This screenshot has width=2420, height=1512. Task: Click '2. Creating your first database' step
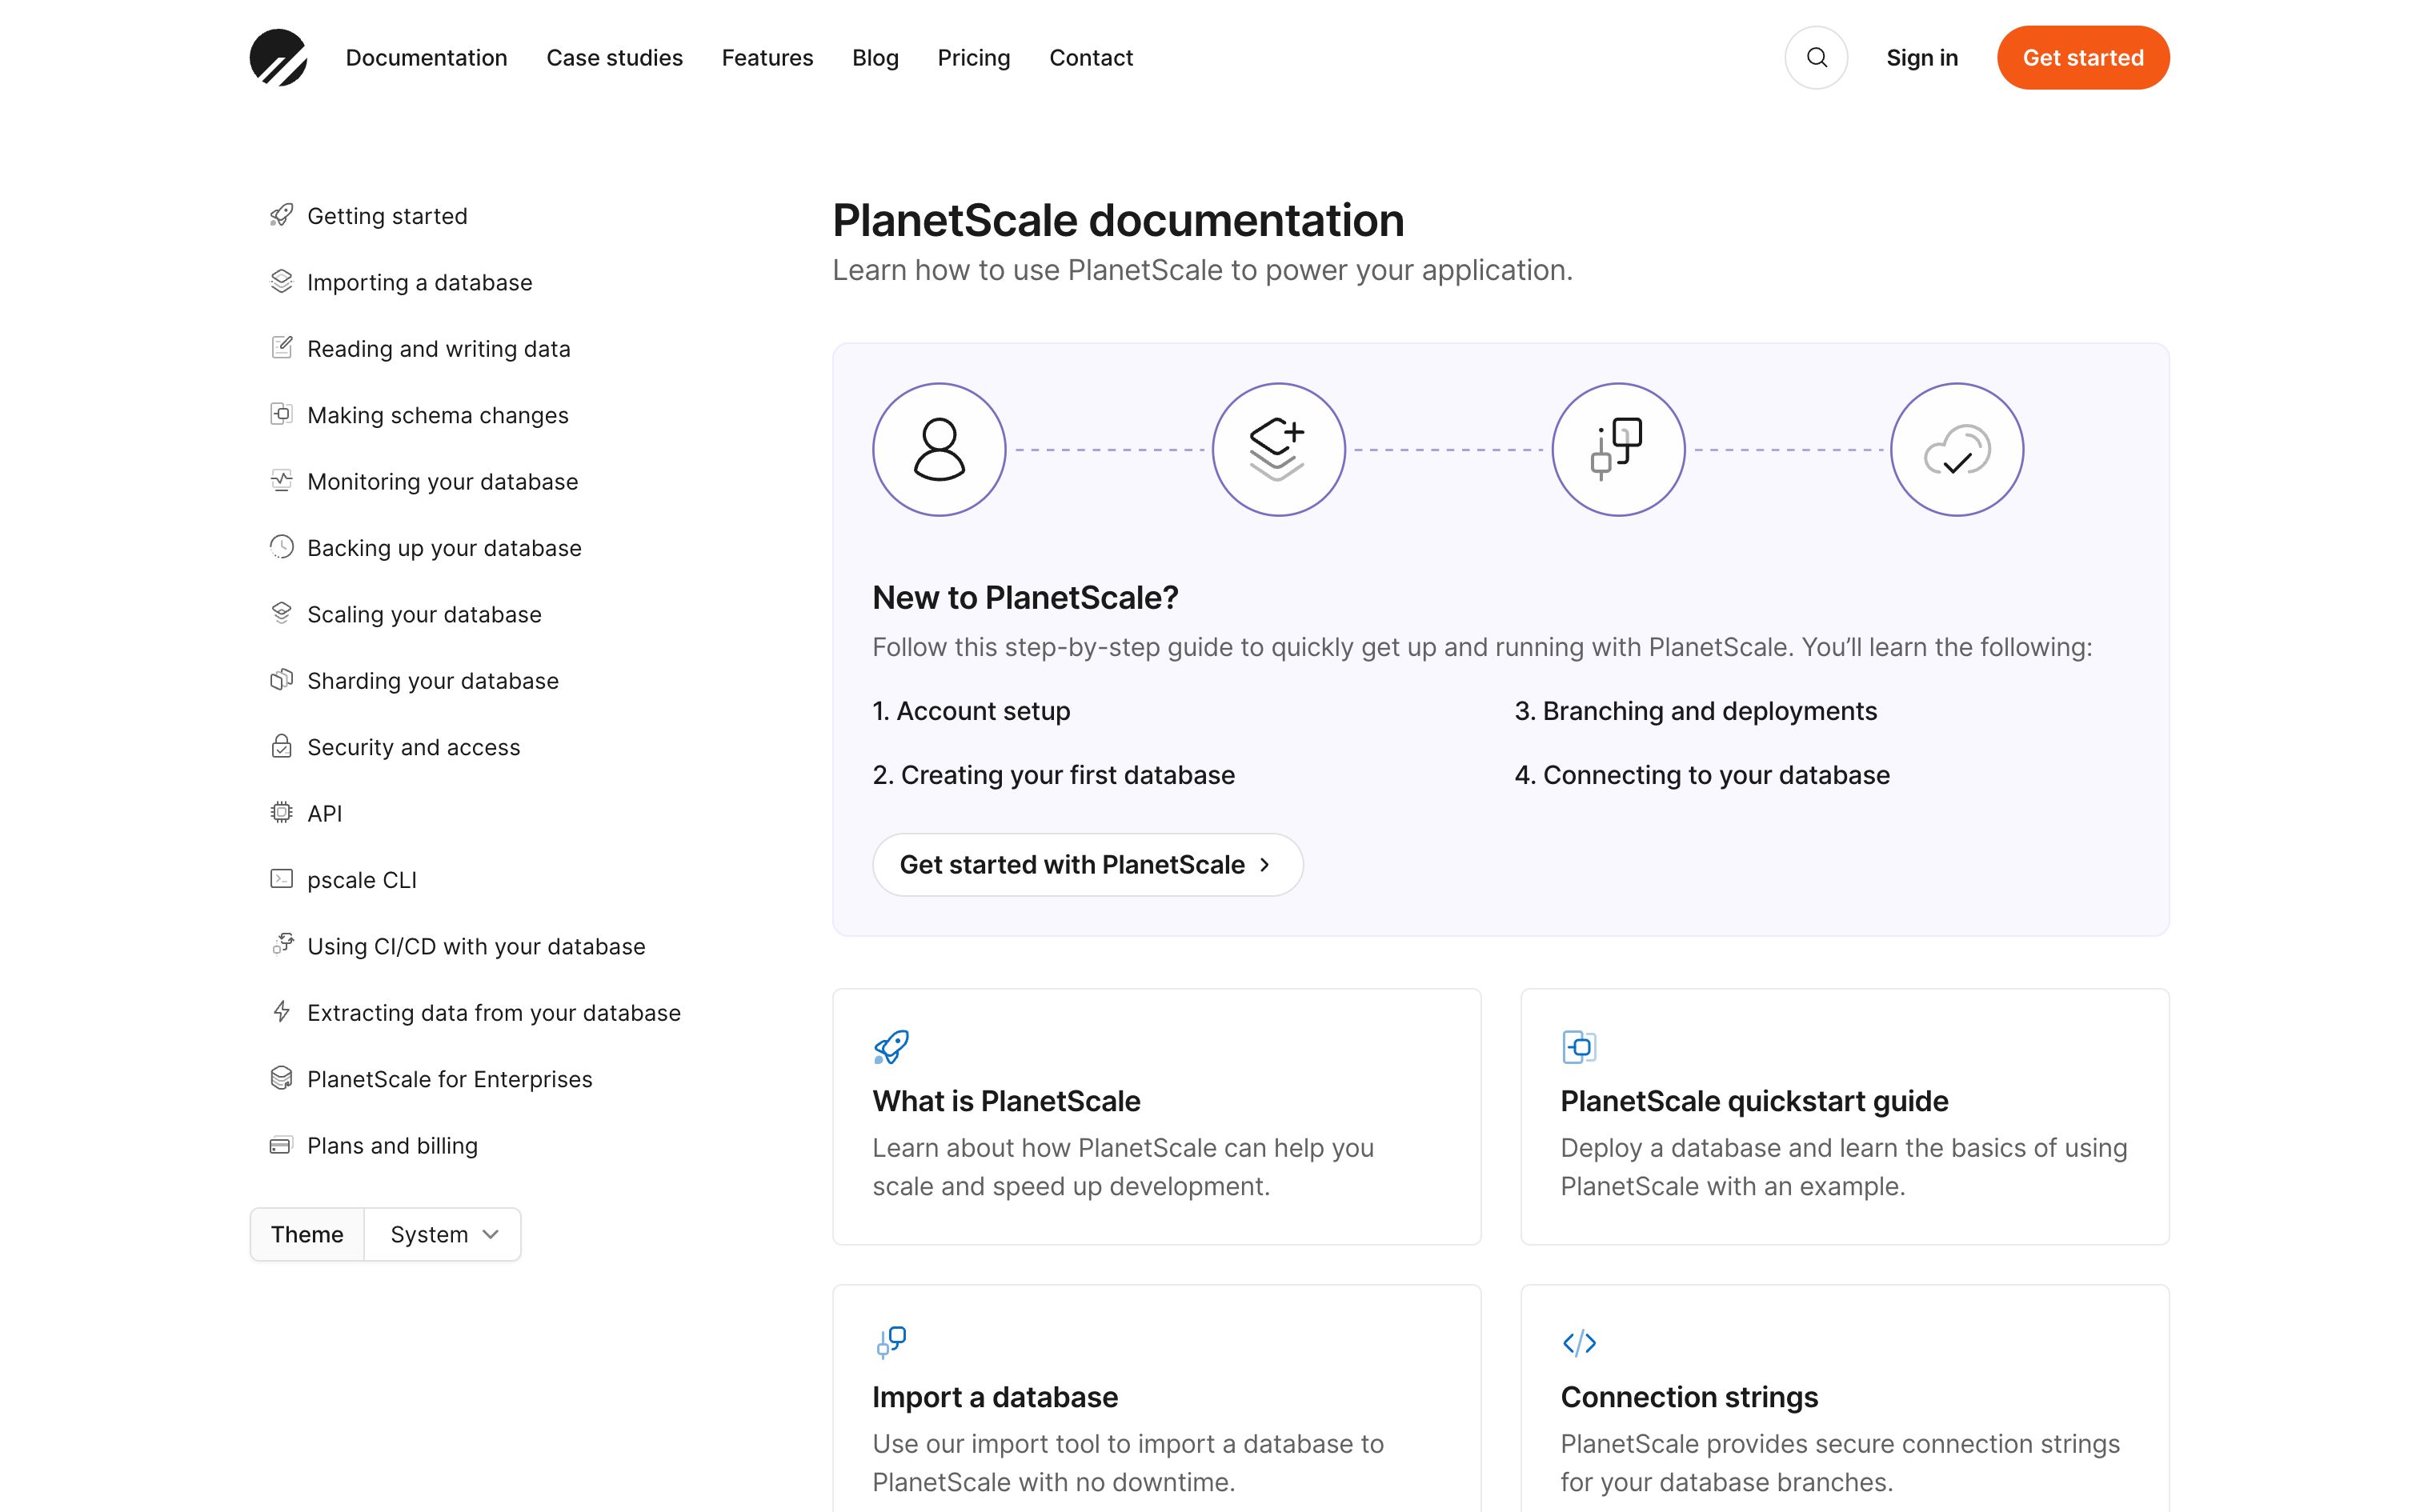(x=1054, y=775)
